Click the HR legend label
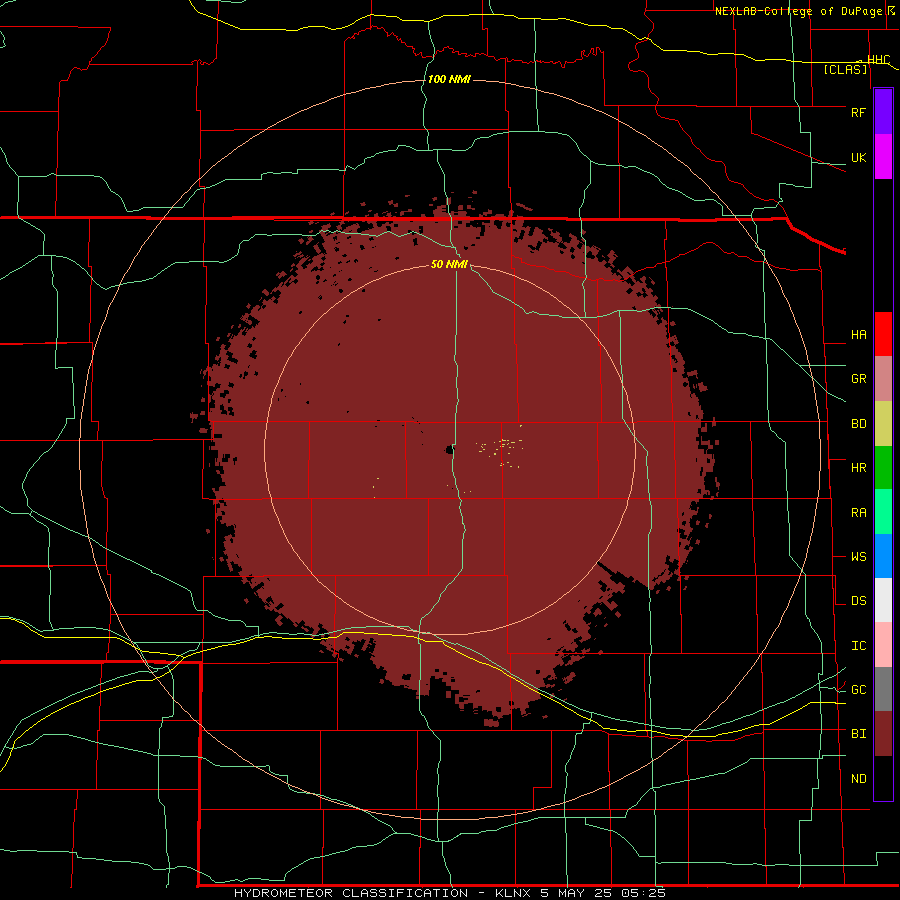The image size is (900, 900). (858, 468)
